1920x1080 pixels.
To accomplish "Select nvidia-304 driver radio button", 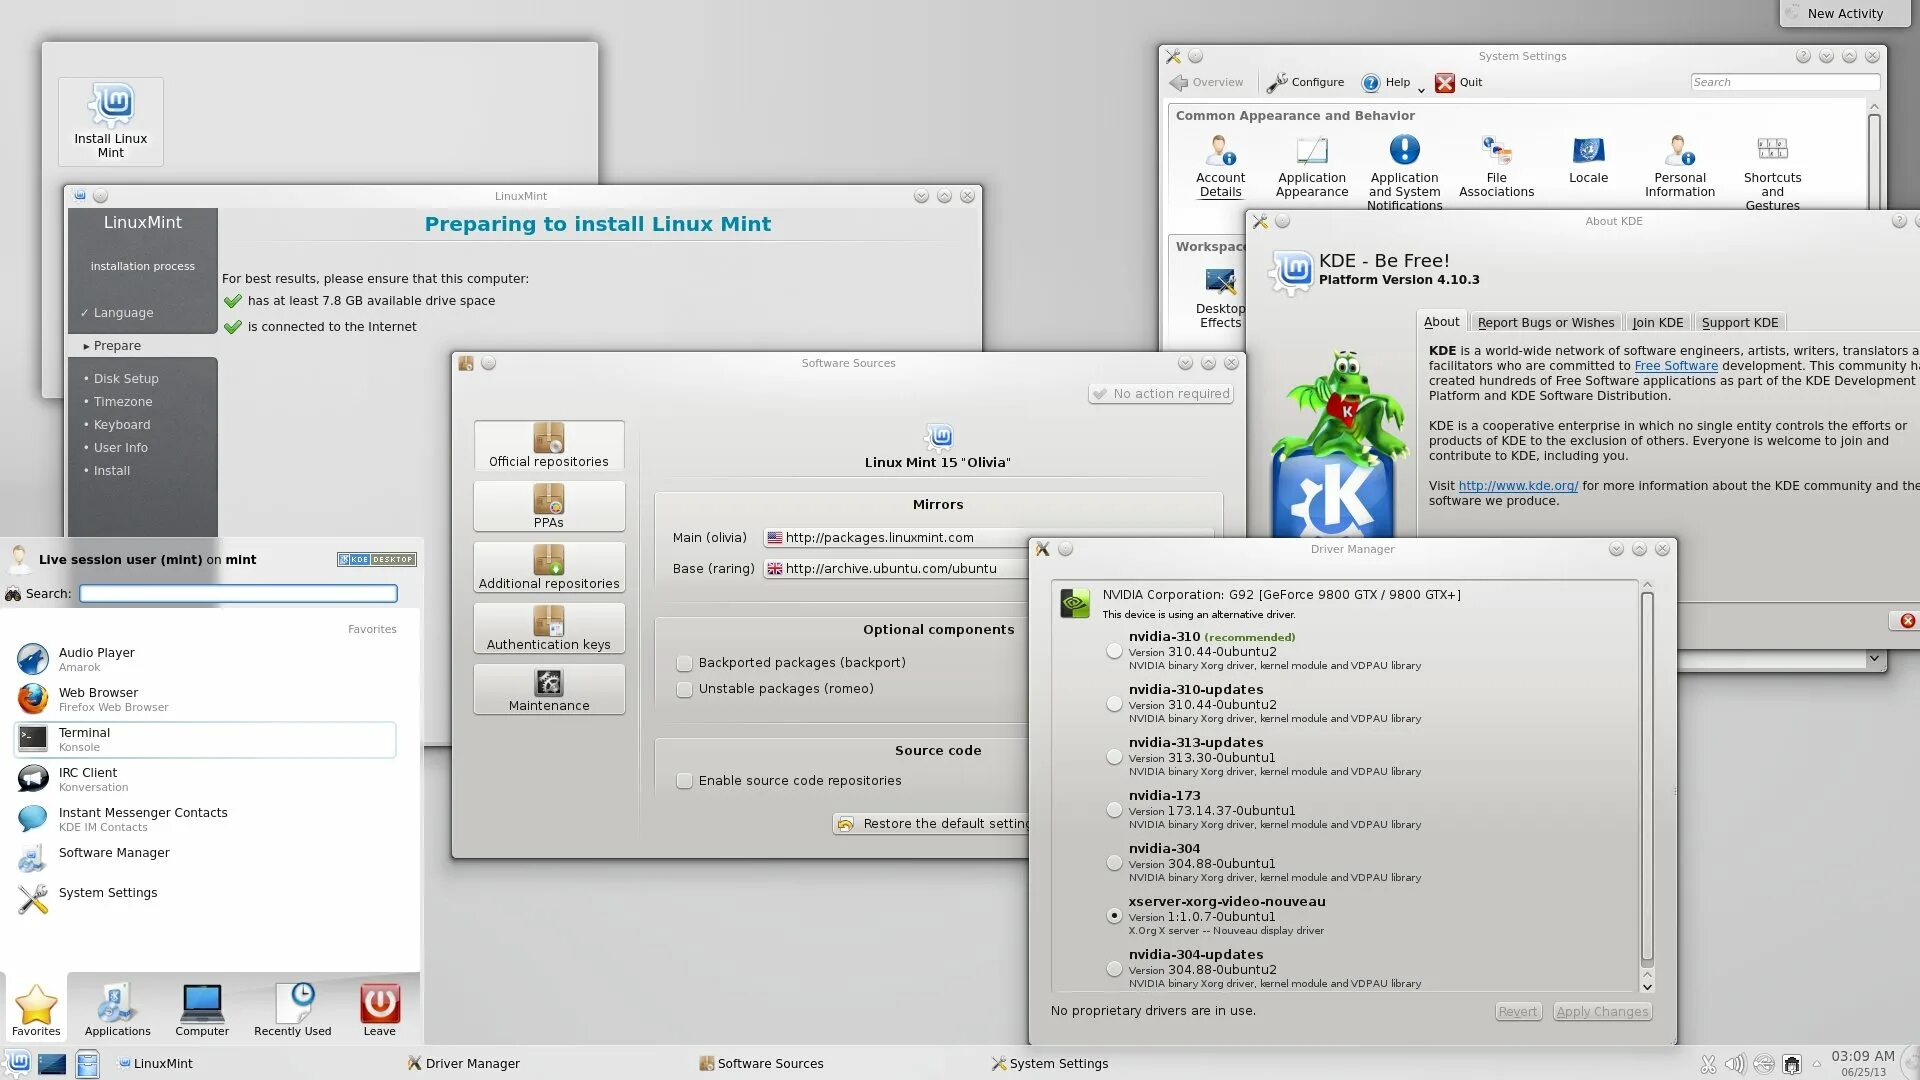I will (x=1114, y=863).
